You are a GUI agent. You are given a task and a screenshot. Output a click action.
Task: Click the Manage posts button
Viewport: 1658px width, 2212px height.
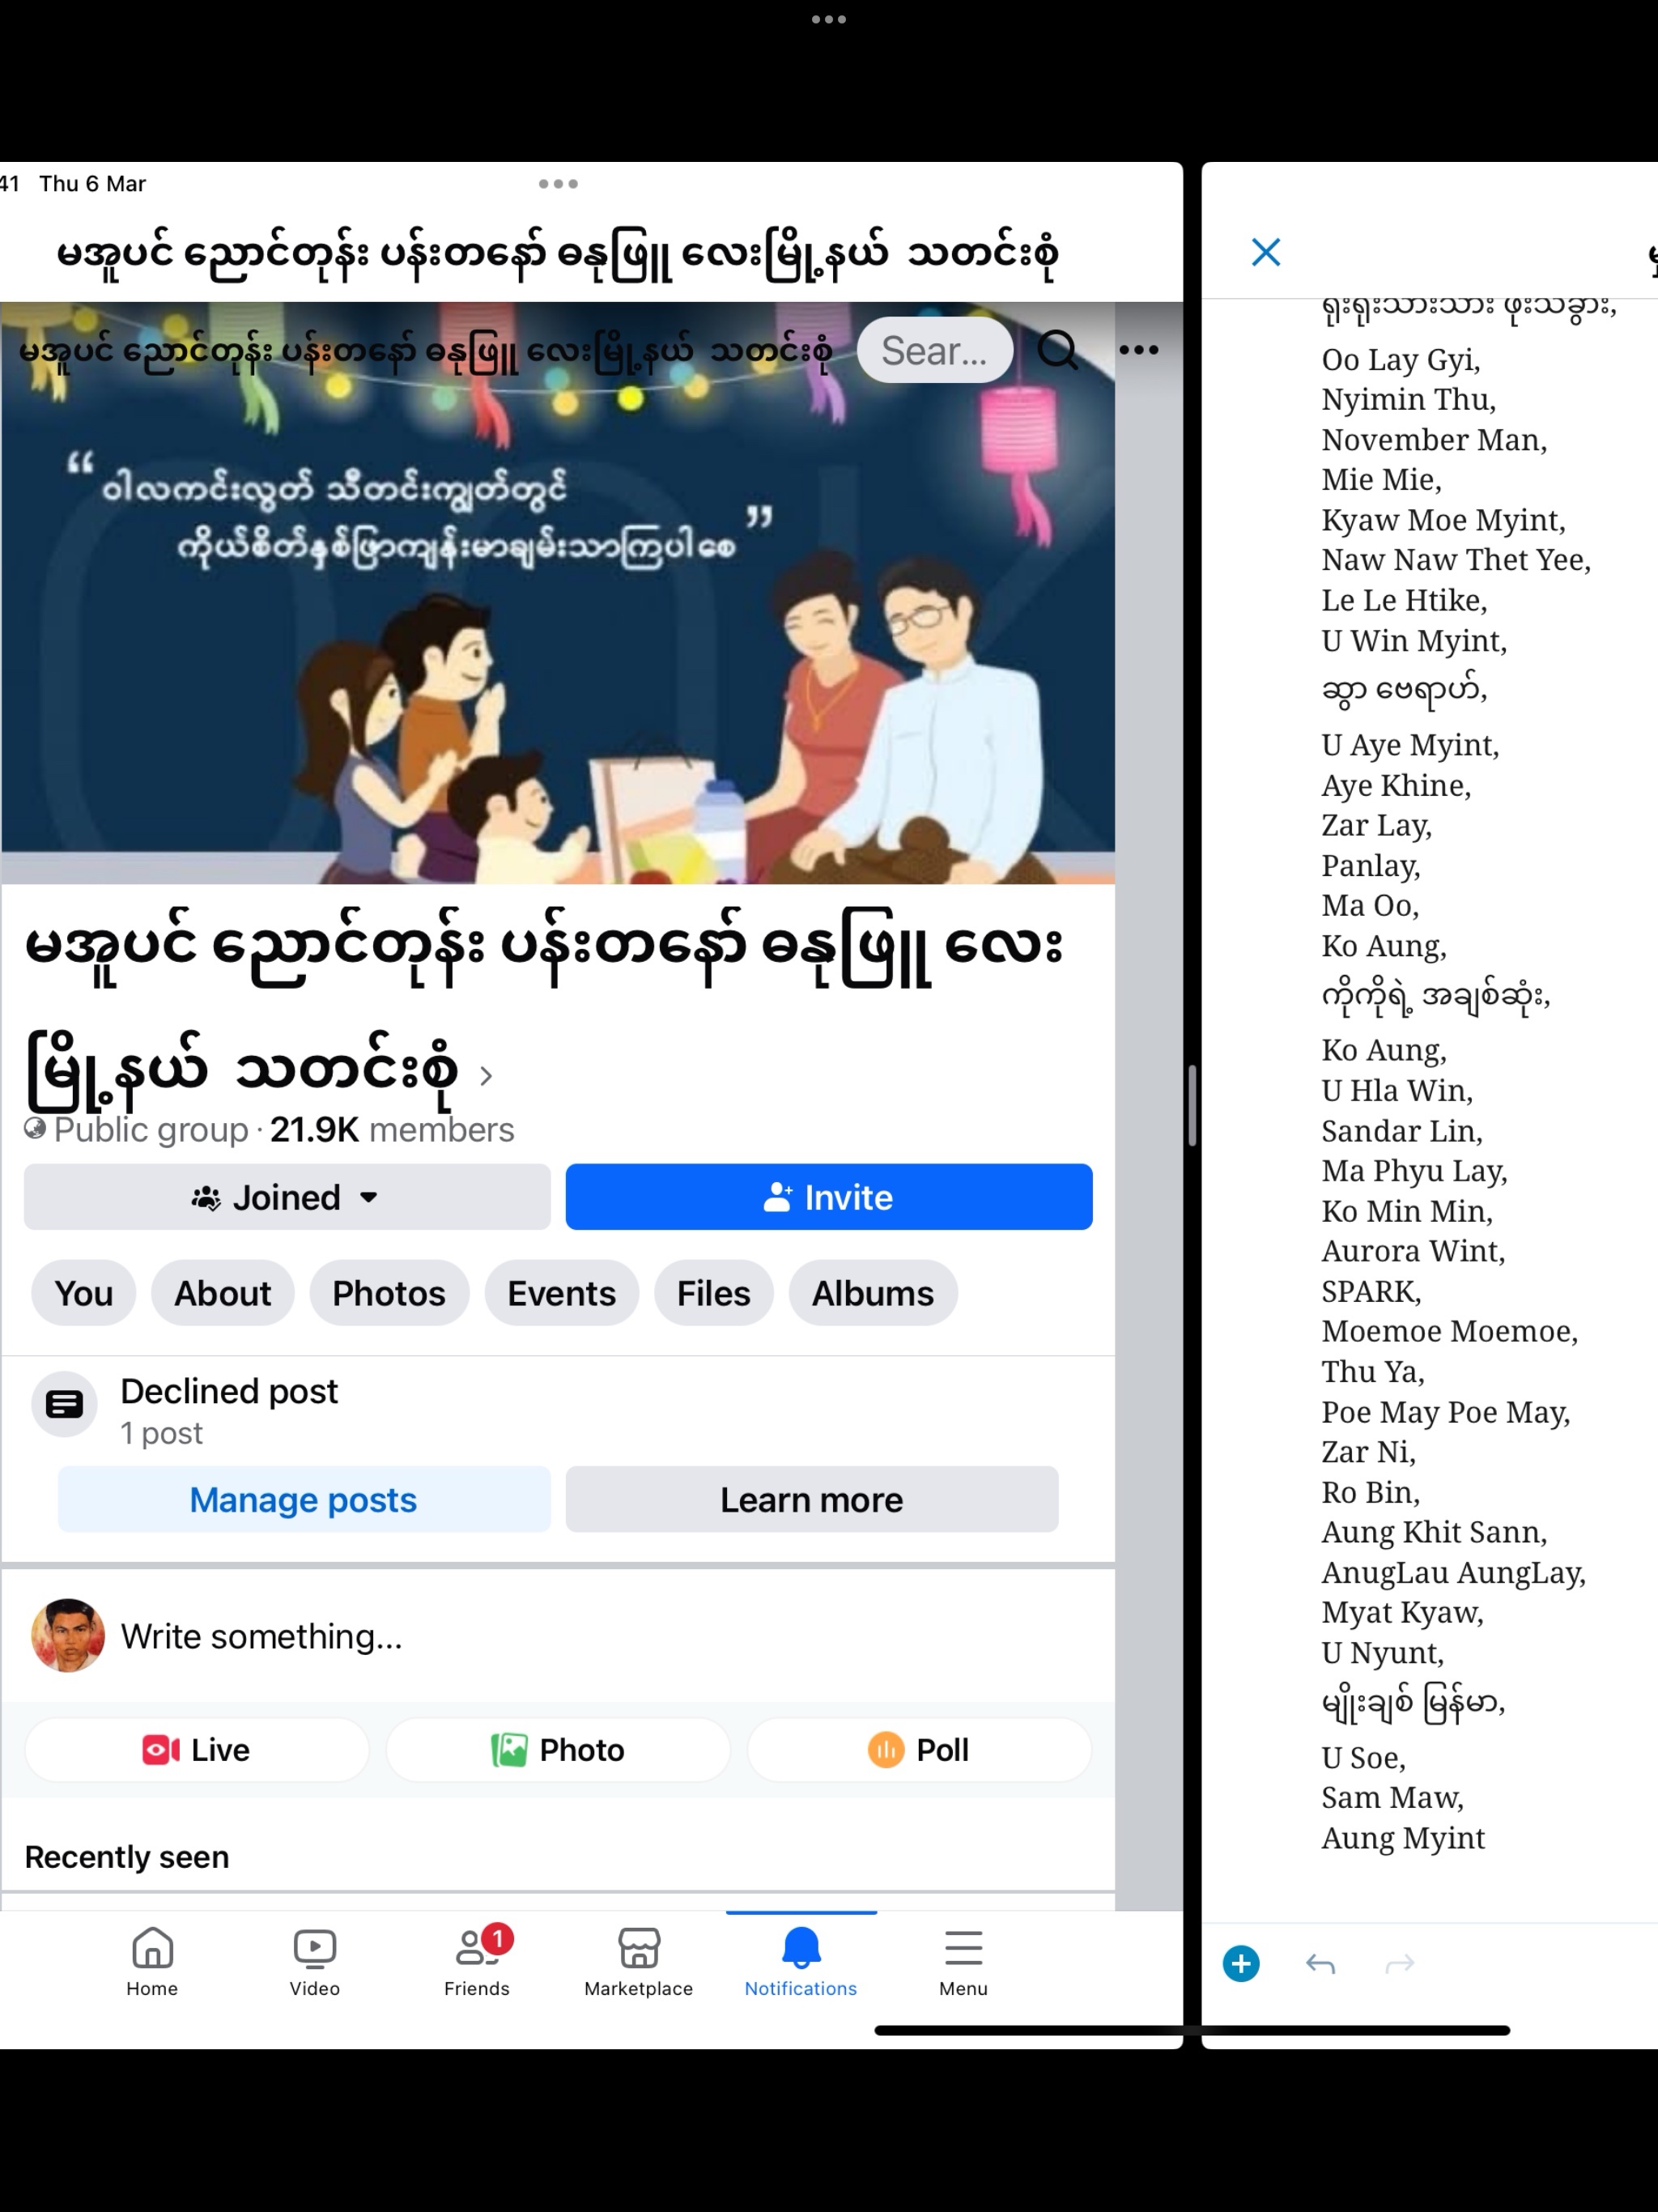tap(304, 1500)
